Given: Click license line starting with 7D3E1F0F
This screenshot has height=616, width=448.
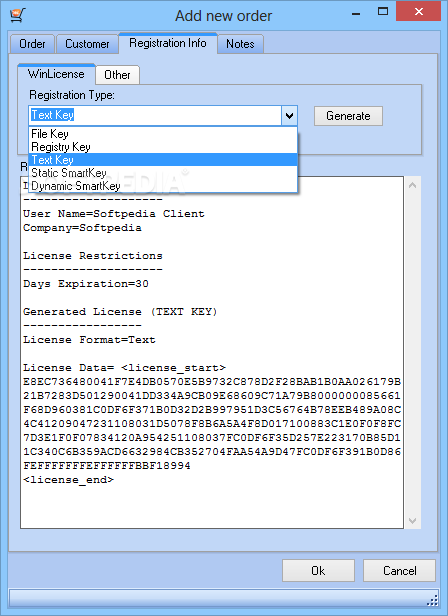Looking at the screenshot, I should point(212,438).
